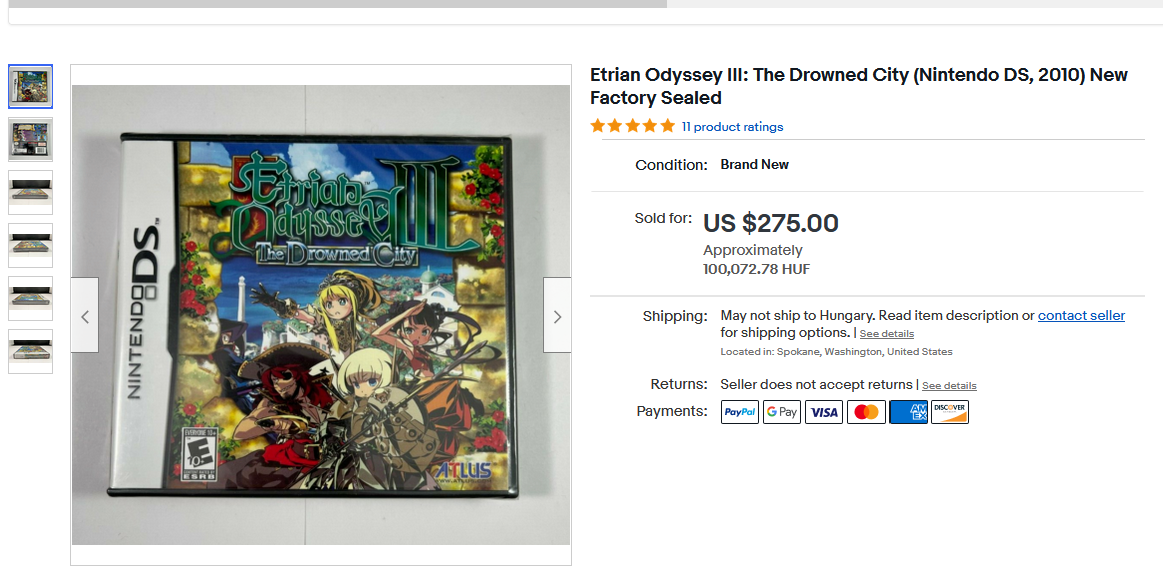Click the main Etrian Odyssey product photo
Image resolution: width=1163 pixels, height=579 pixels.
click(320, 315)
